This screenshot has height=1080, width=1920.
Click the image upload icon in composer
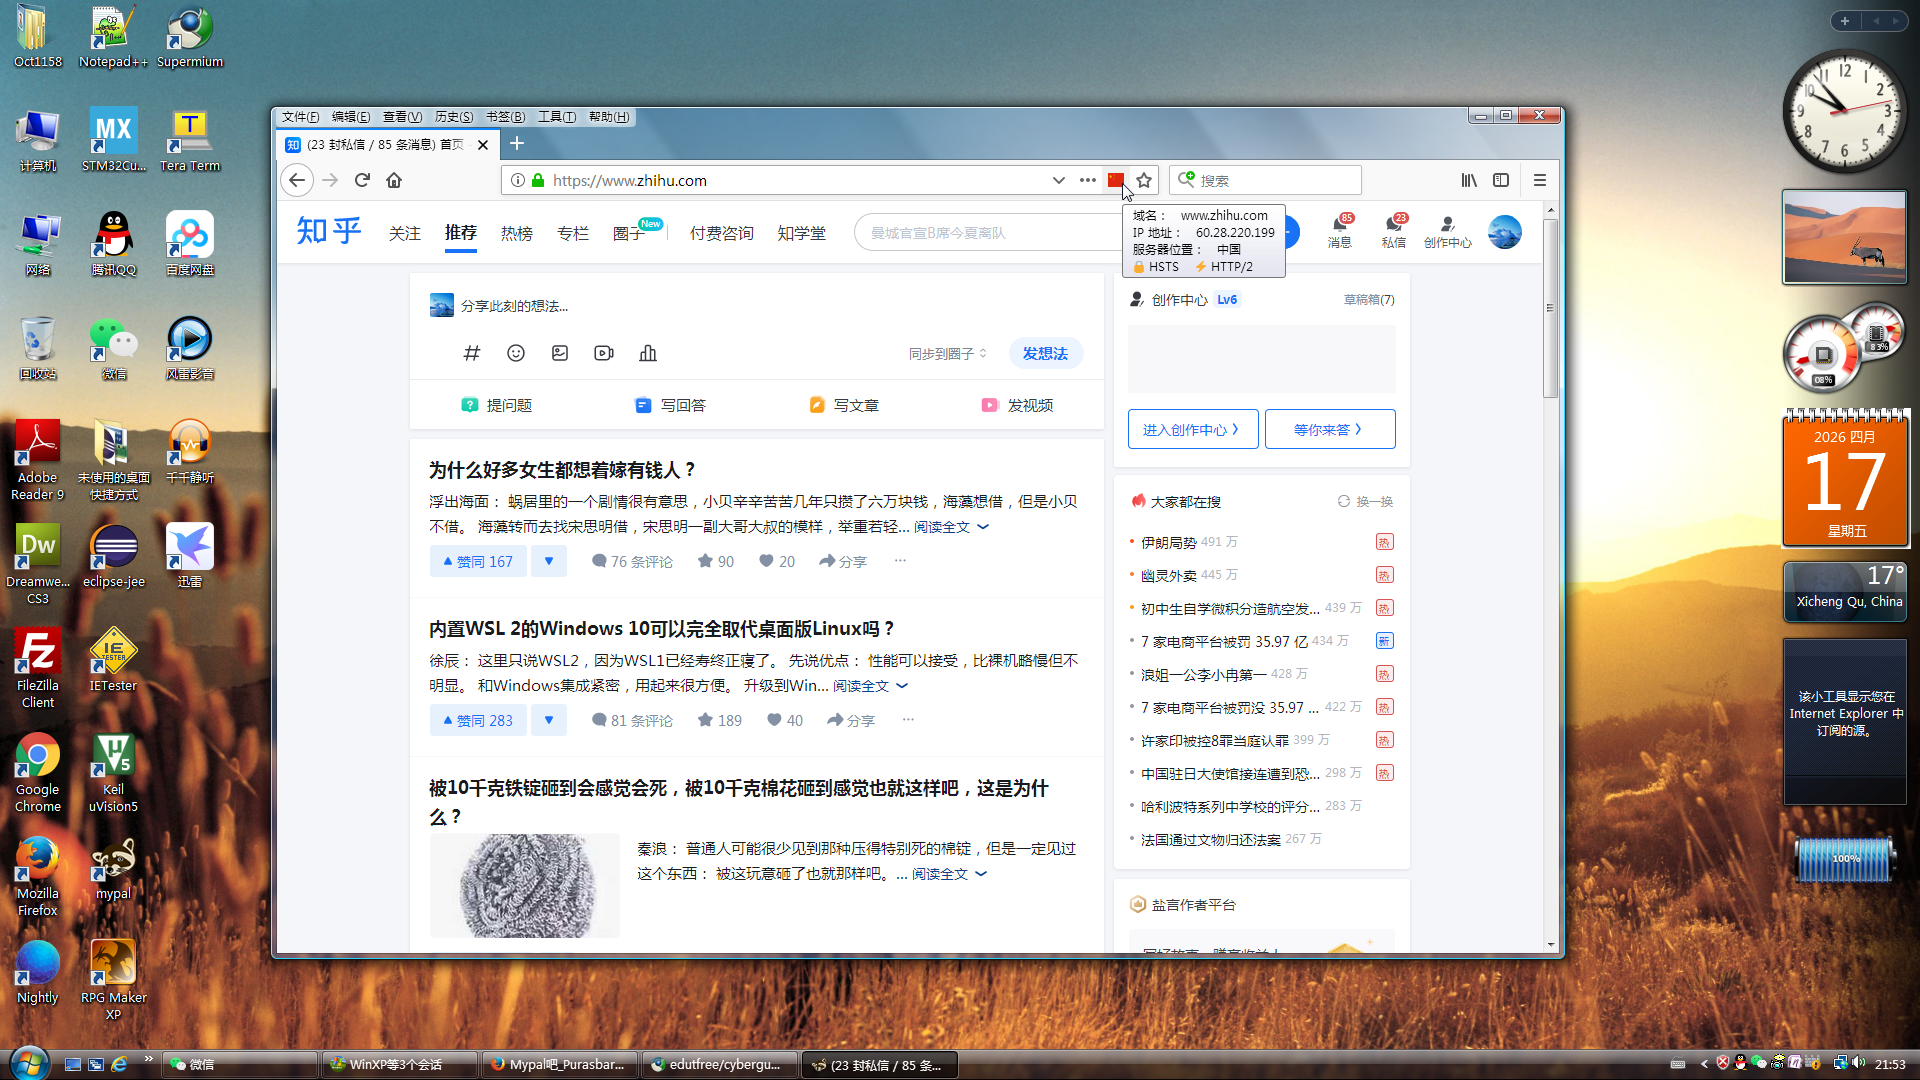[560, 353]
